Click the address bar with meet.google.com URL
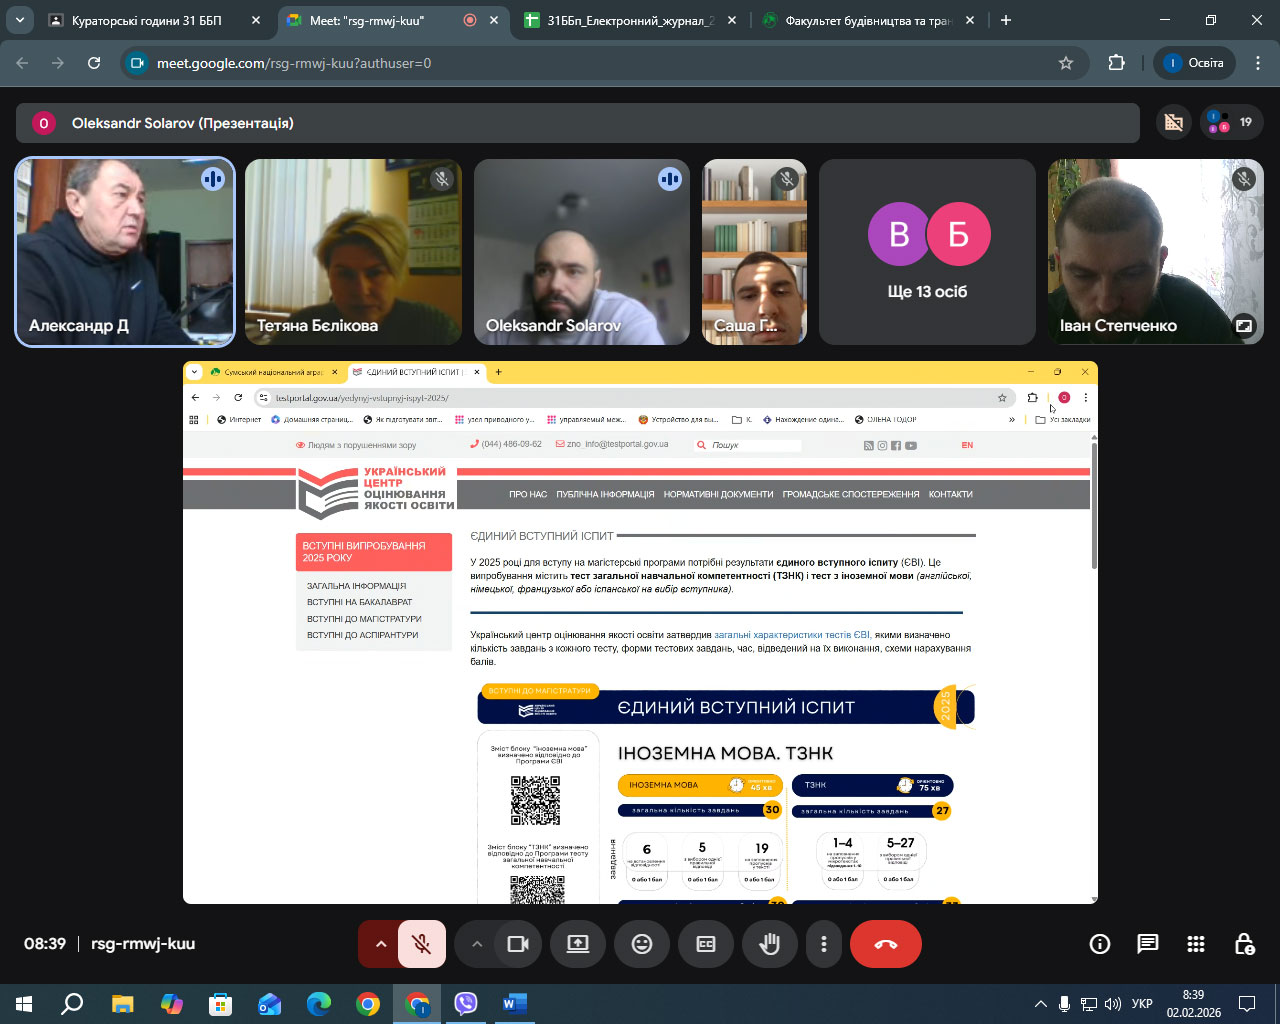The height and width of the screenshot is (1024, 1280). pos(600,63)
